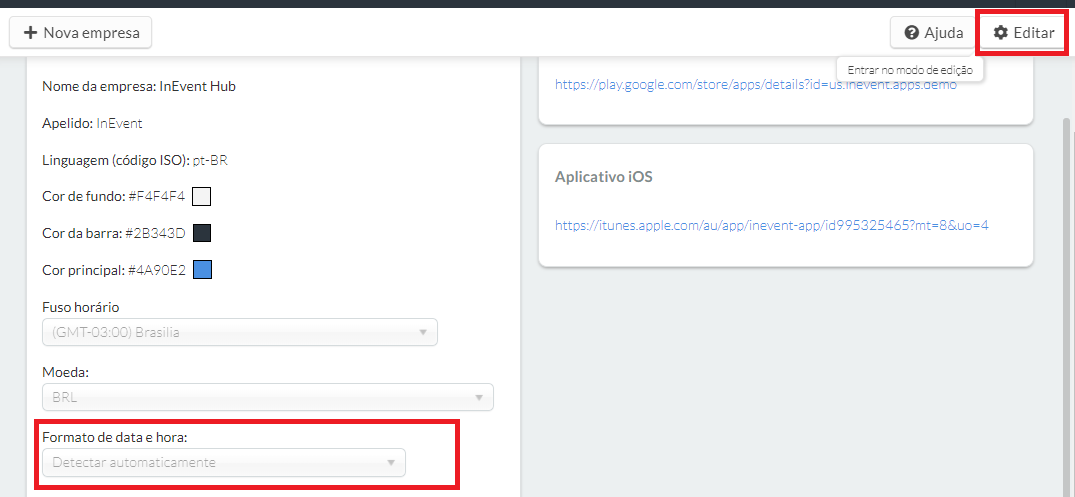1075x497 pixels.
Task: Click the 'Moeda:' label
Action: [x=66, y=371]
